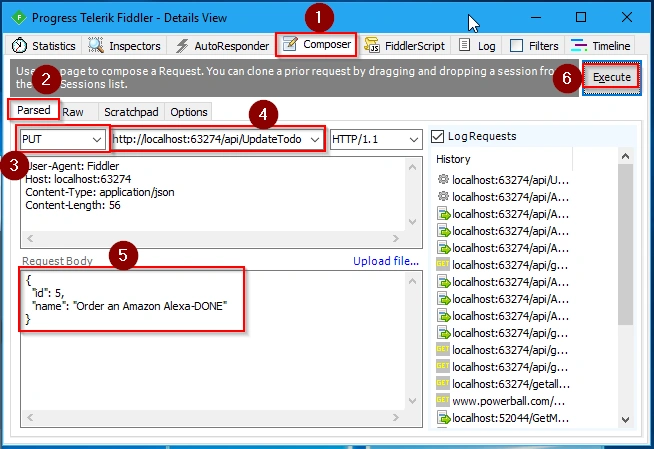The image size is (654, 449).
Task: Open the Scratchpad tab
Action: point(131,112)
